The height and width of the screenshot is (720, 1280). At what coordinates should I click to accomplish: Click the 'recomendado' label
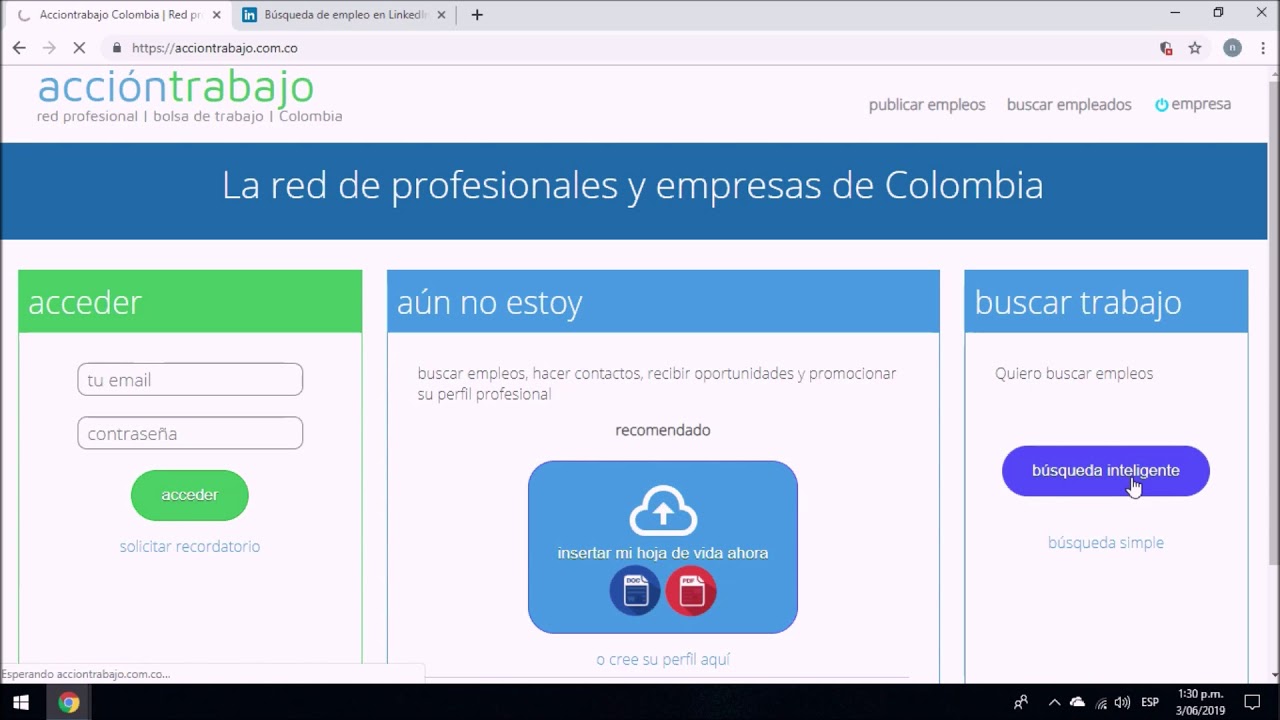coord(663,430)
